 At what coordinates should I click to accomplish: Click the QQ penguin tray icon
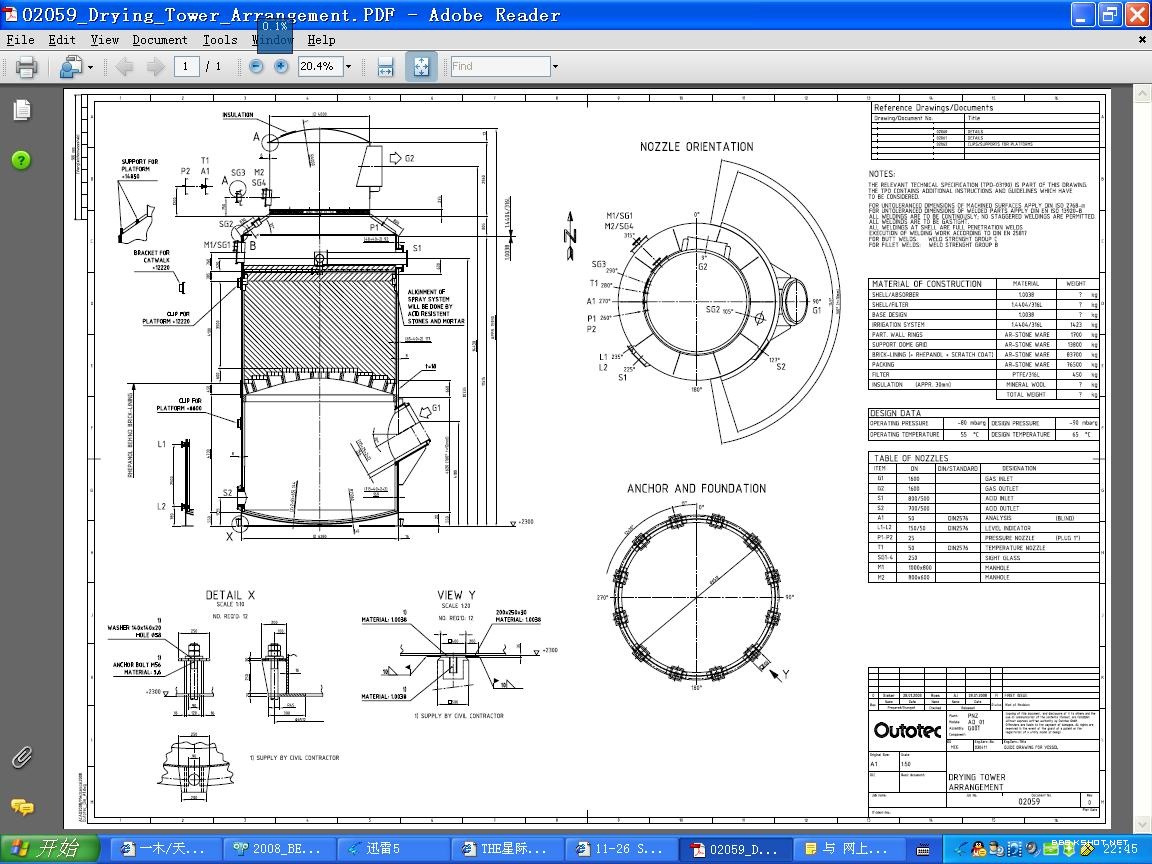978,850
